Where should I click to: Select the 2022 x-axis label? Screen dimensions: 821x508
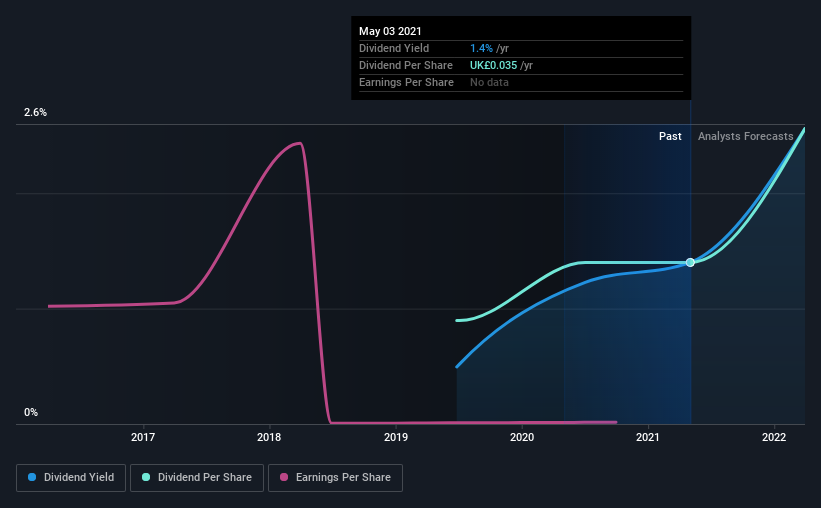pos(774,437)
